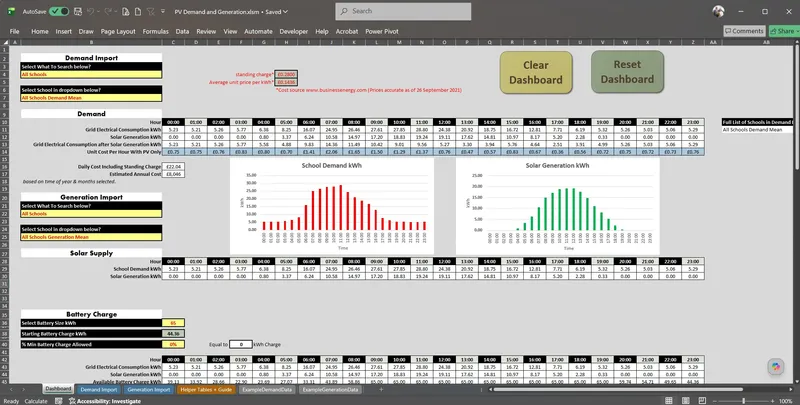This screenshot has width=800, height=405.
Task: Open the Developer ribbon tab
Action: (293, 31)
